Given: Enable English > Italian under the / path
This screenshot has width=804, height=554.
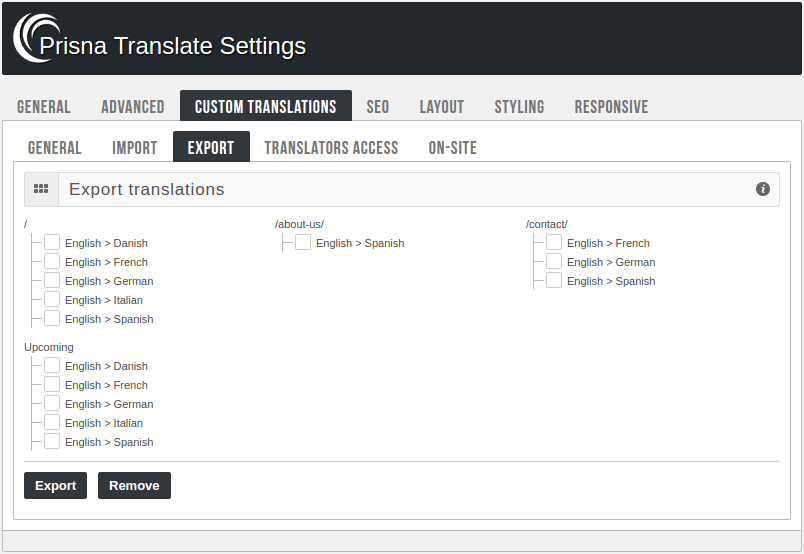Looking at the screenshot, I should (x=52, y=299).
